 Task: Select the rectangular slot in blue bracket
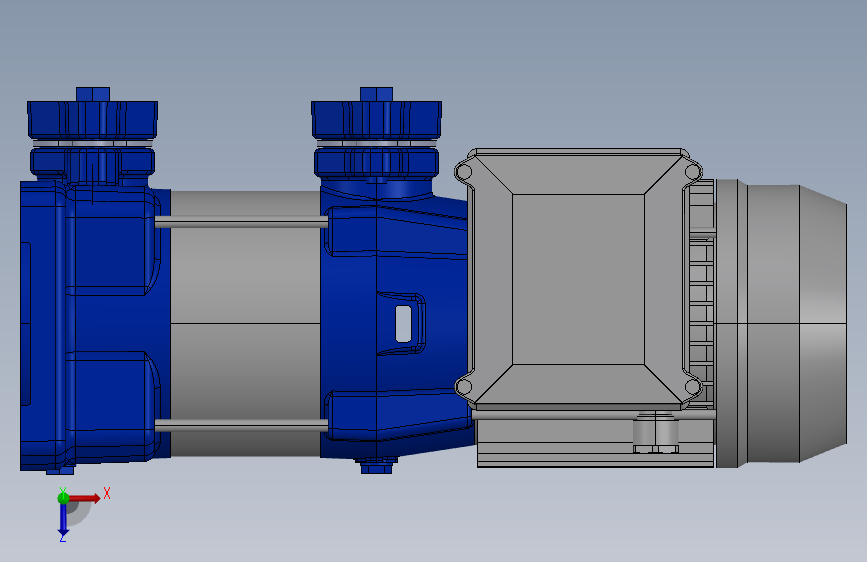click(x=404, y=324)
